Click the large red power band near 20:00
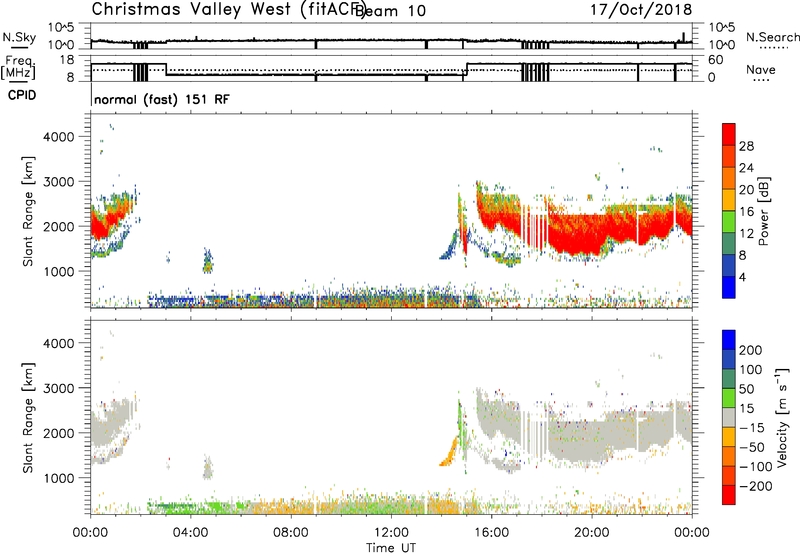800x554 pixels. point(582,234)
